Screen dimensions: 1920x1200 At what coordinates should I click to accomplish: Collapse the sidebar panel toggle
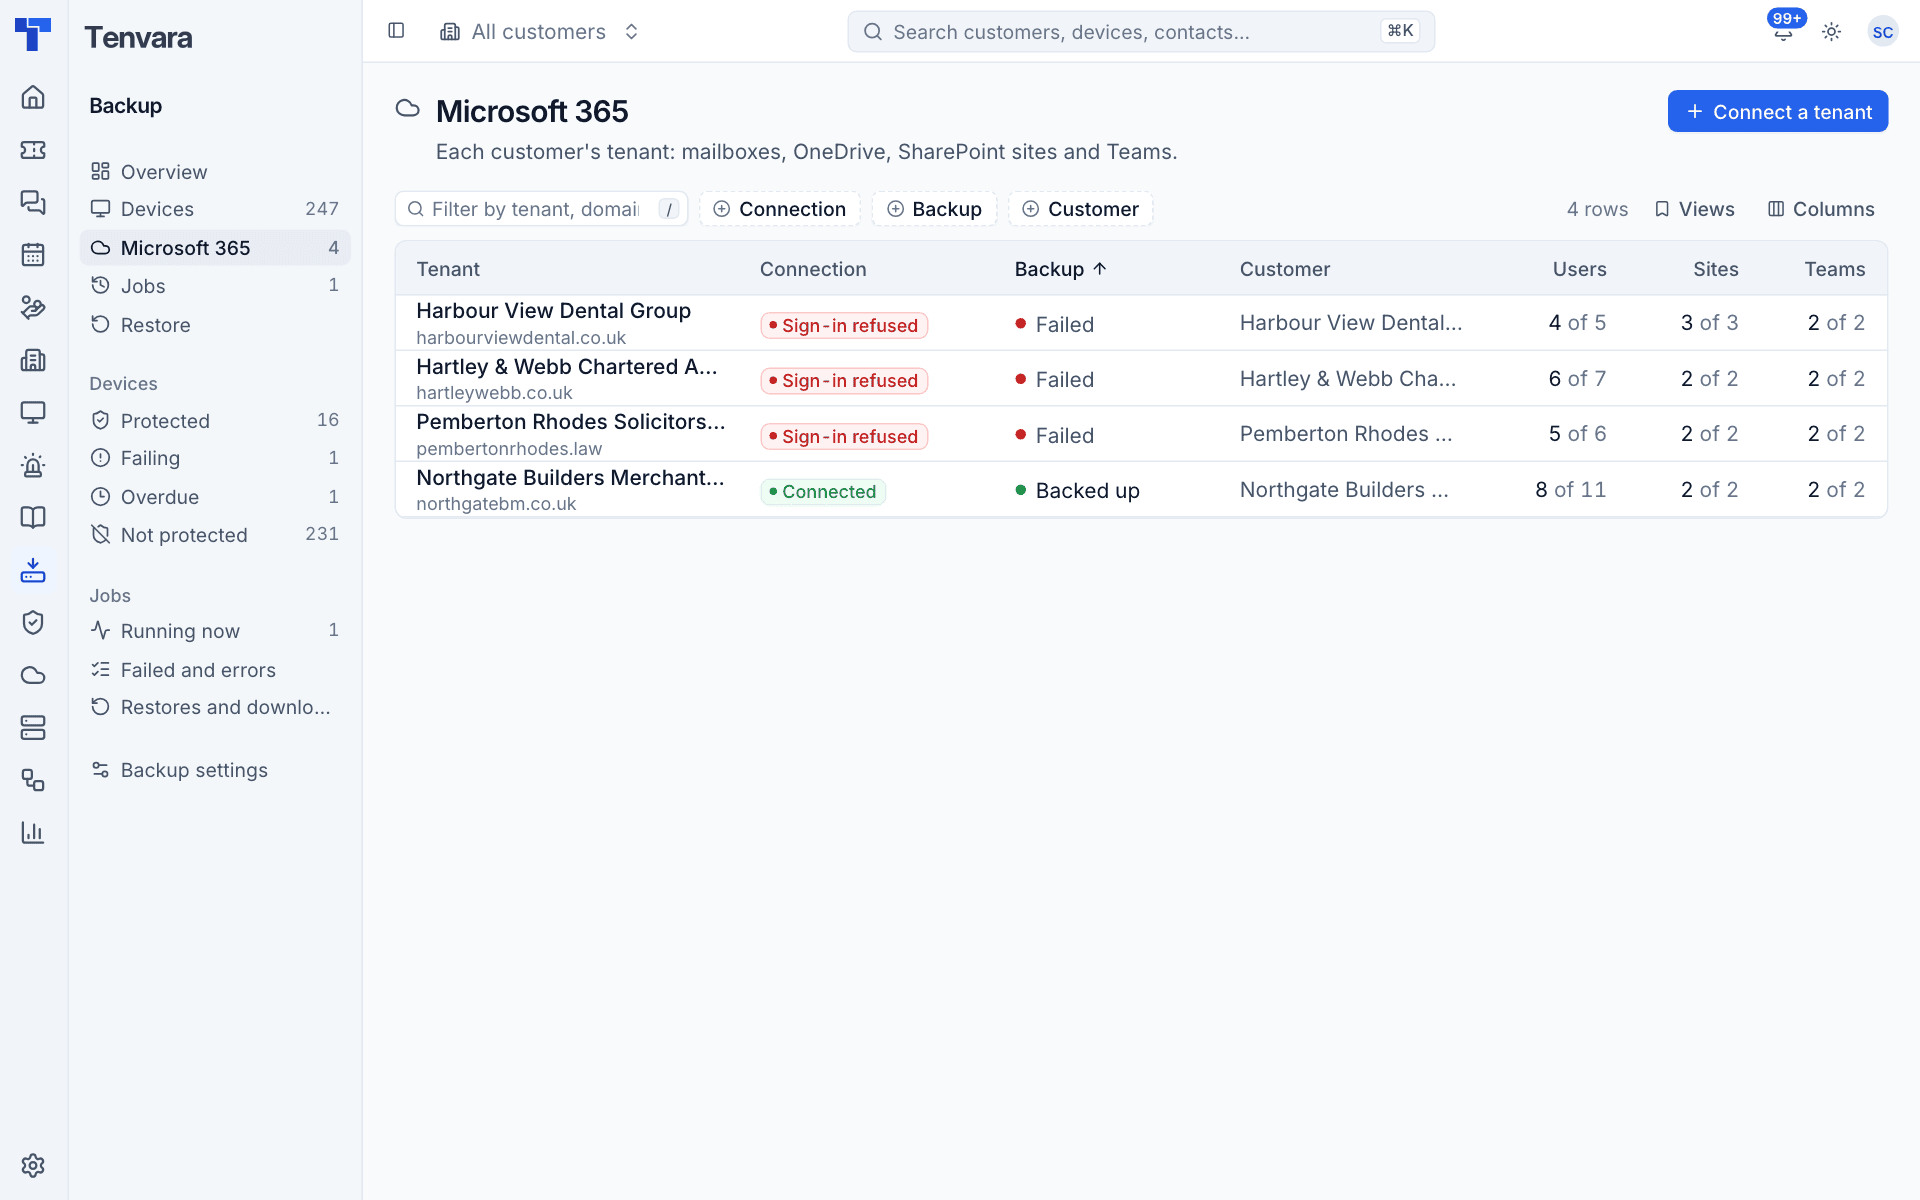(x=396, y=31)
